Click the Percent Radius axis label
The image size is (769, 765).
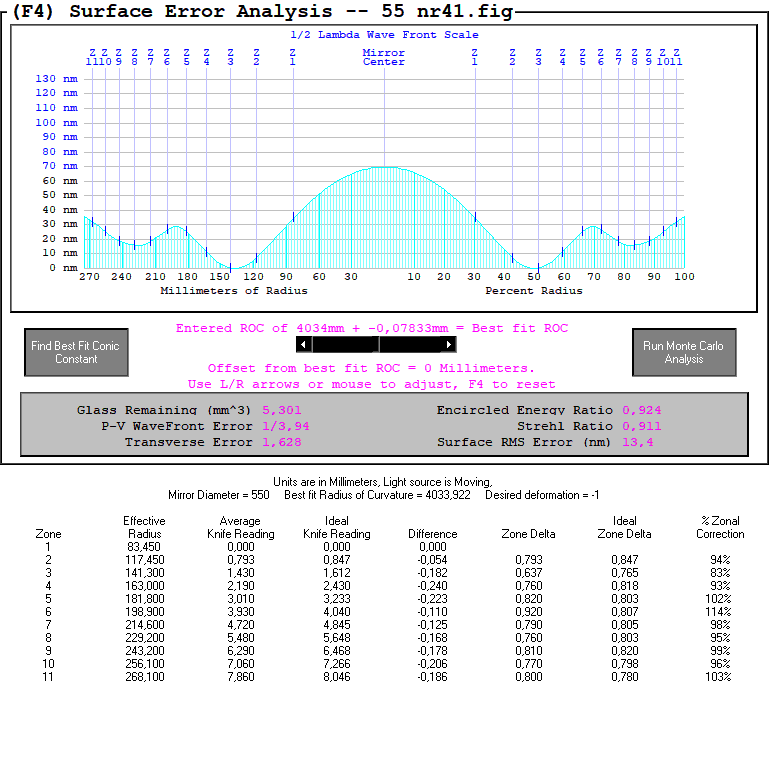click(534, 291)
